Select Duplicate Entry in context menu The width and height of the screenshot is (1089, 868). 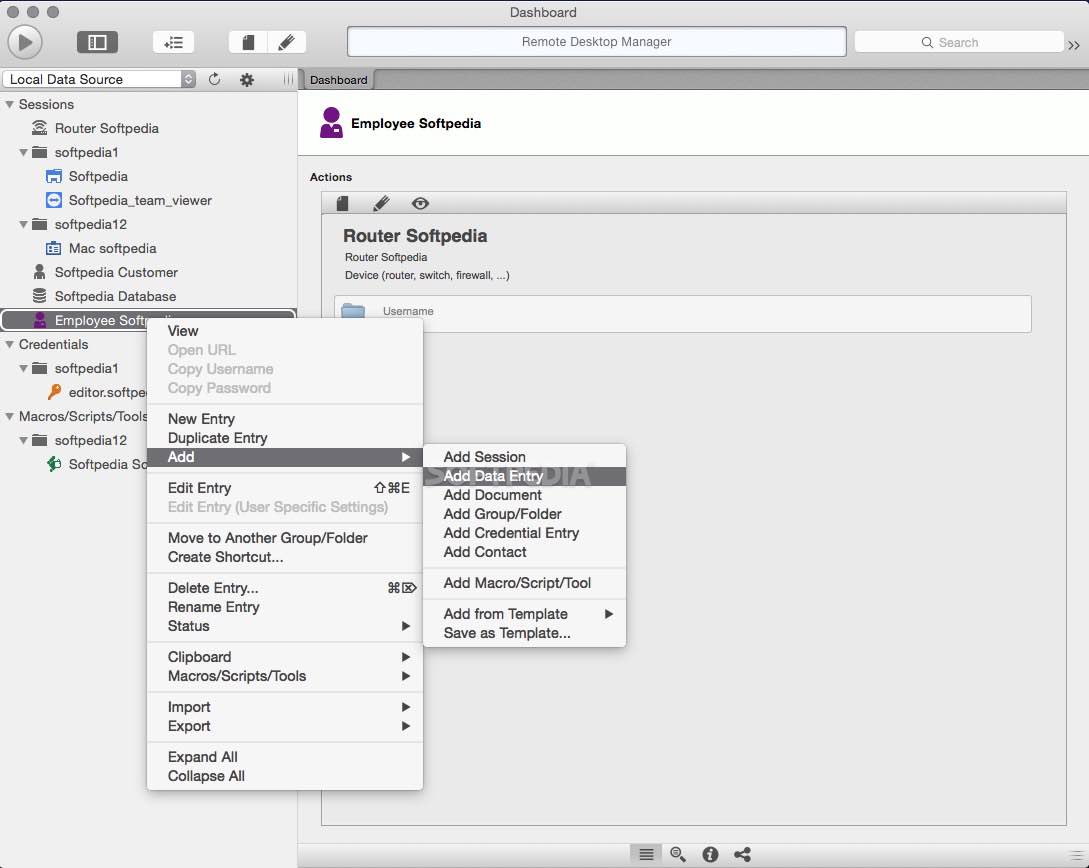pos(285,438)
